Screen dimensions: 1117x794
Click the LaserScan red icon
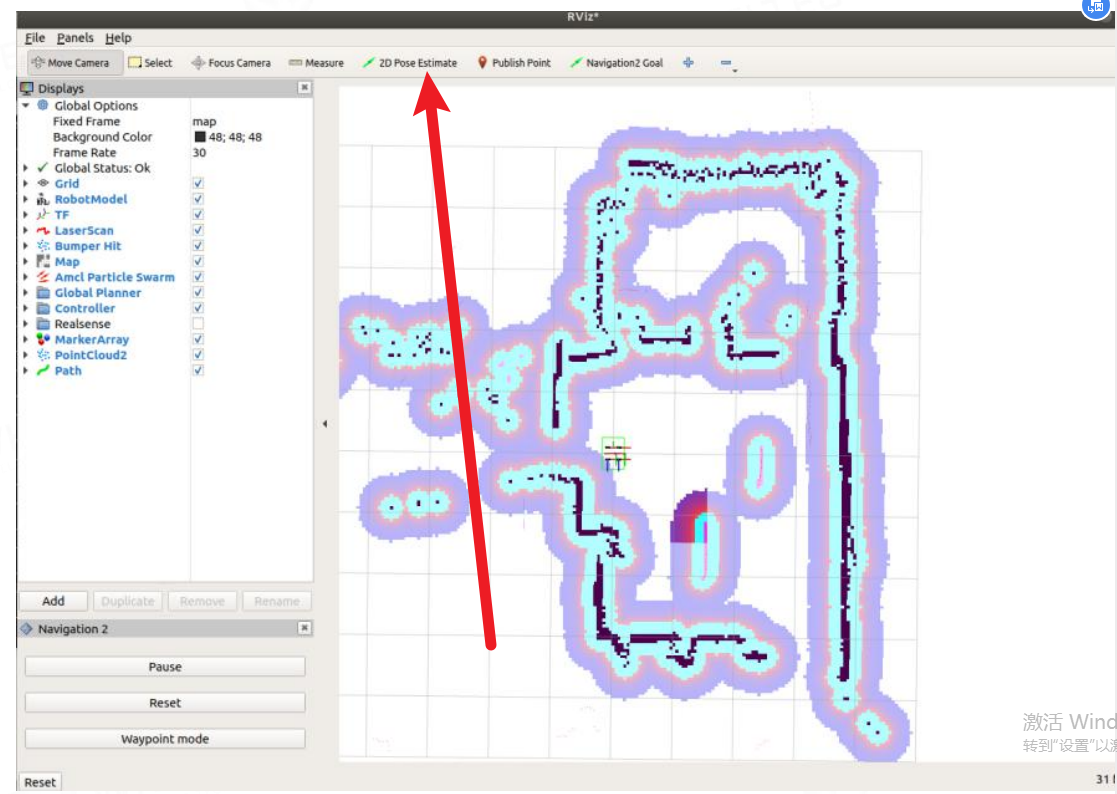pos(43,231)
